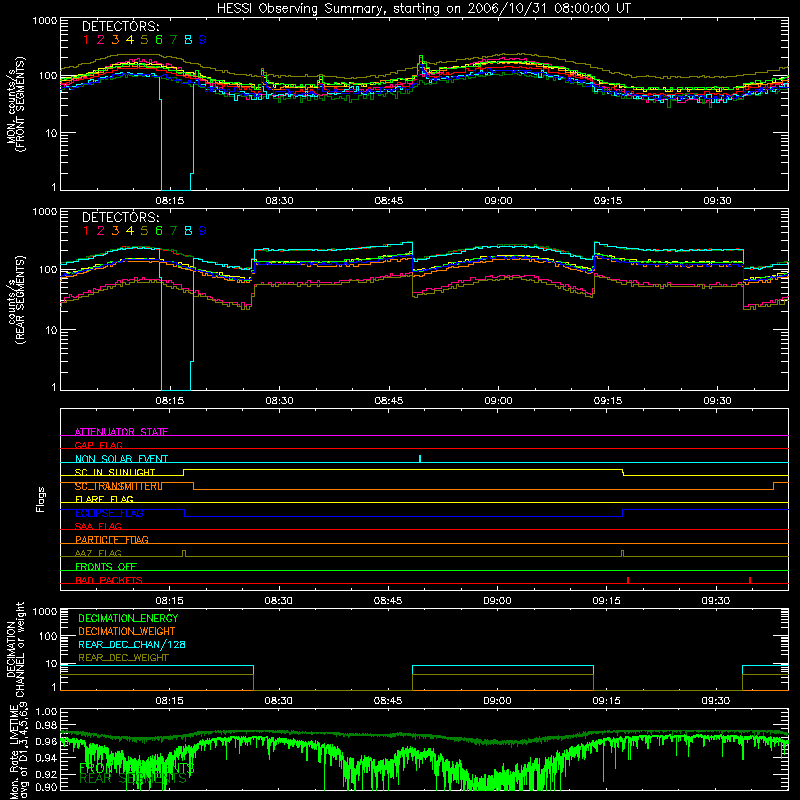Image resolution: width=800 pixels, height=800 pixels.
Task: Select yellow detector 4 in front segments legend
Action: (x=130, y=40)
